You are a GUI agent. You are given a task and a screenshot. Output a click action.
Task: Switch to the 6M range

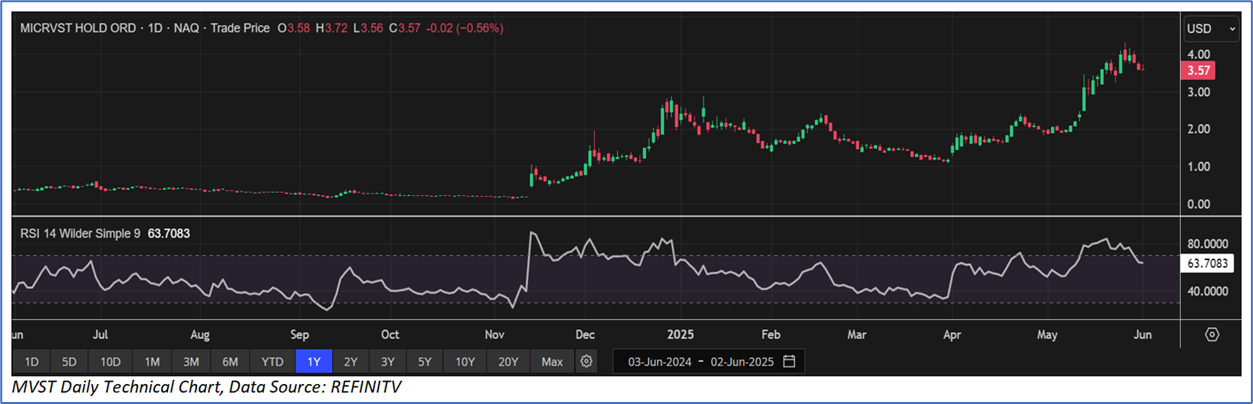[230, 361]
